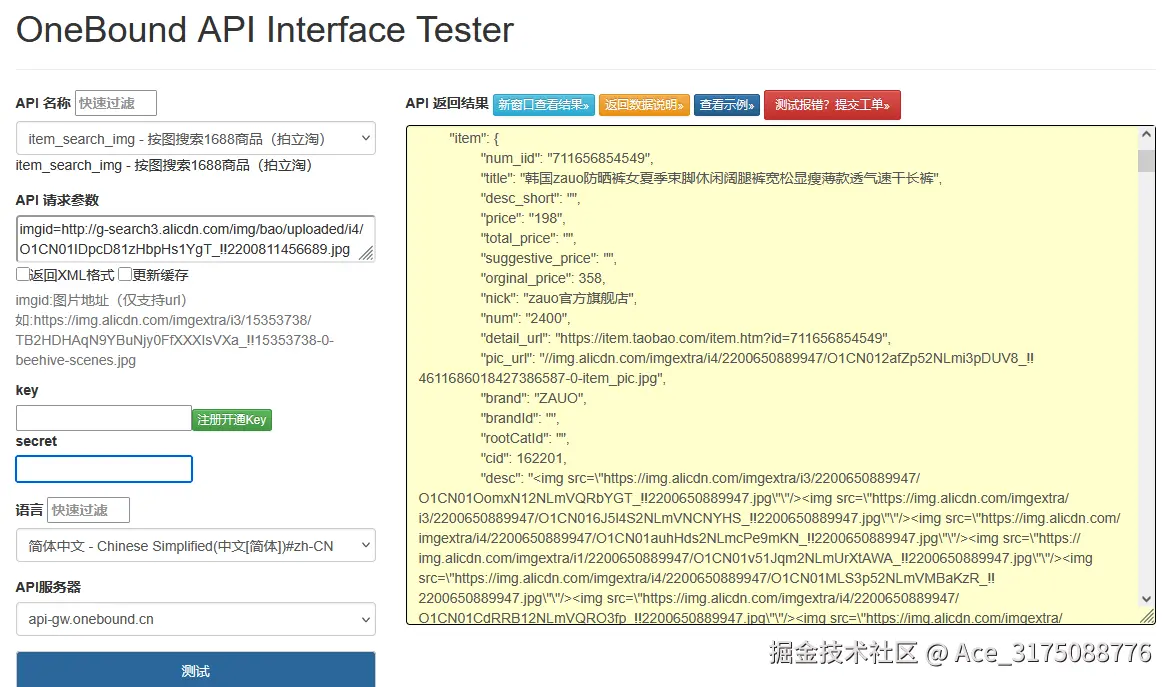Click the "rootCatId" line
This screenshot has width=1172, height=687.
(524, 438)
